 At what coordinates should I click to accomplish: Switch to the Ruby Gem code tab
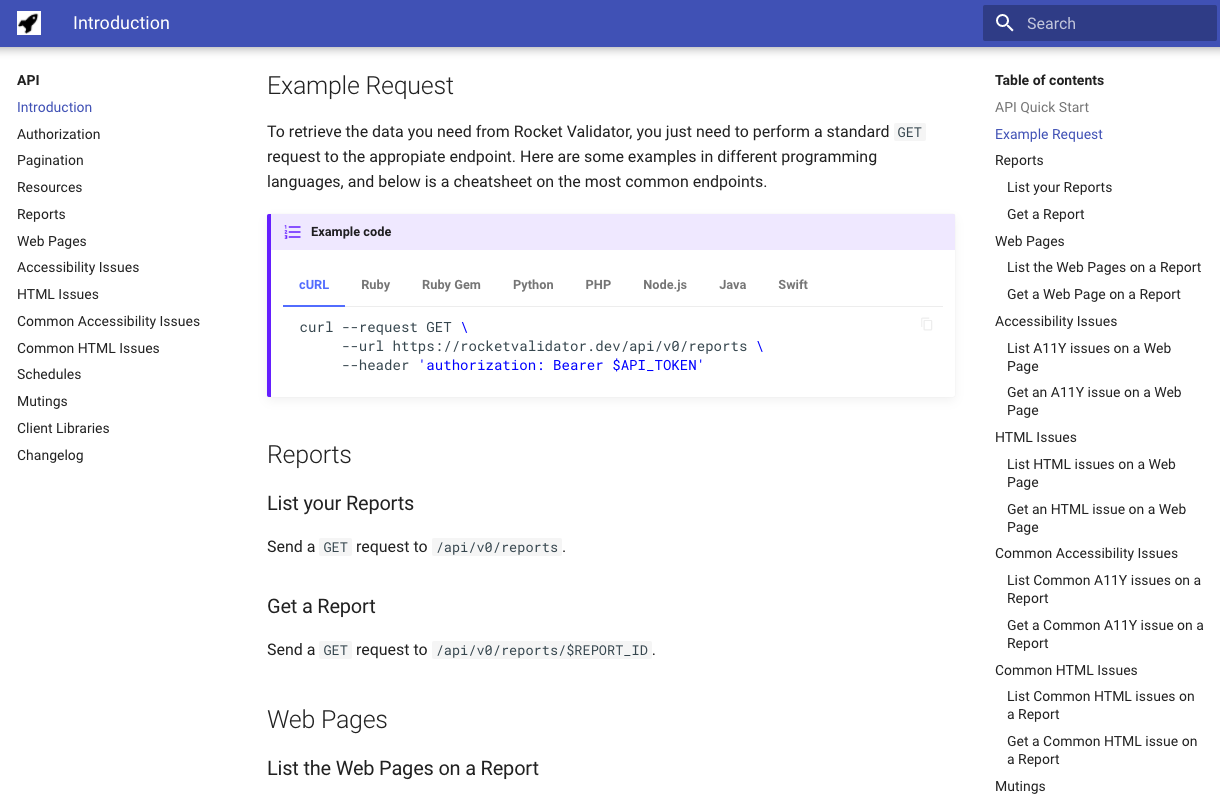[x=451, y=285]
